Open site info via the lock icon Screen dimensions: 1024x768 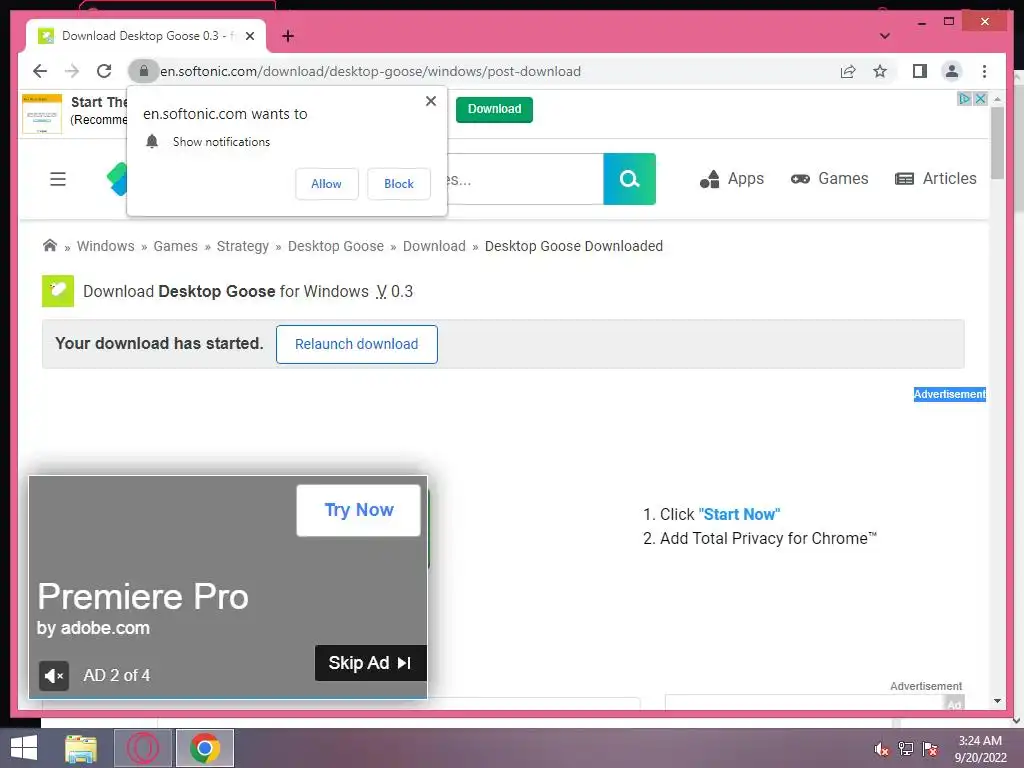(x=144, y=71)
